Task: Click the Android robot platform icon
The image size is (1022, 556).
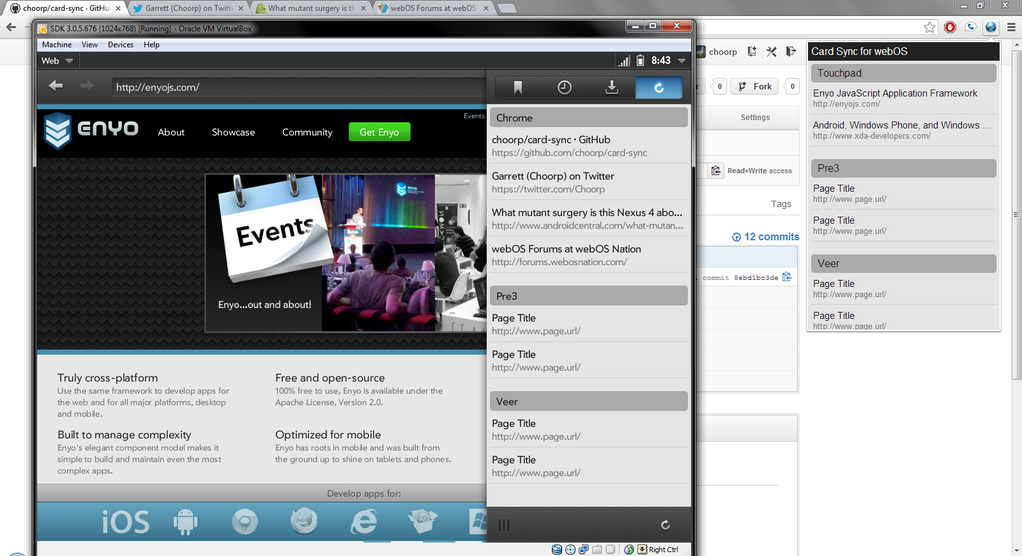Action: (185, 521)
